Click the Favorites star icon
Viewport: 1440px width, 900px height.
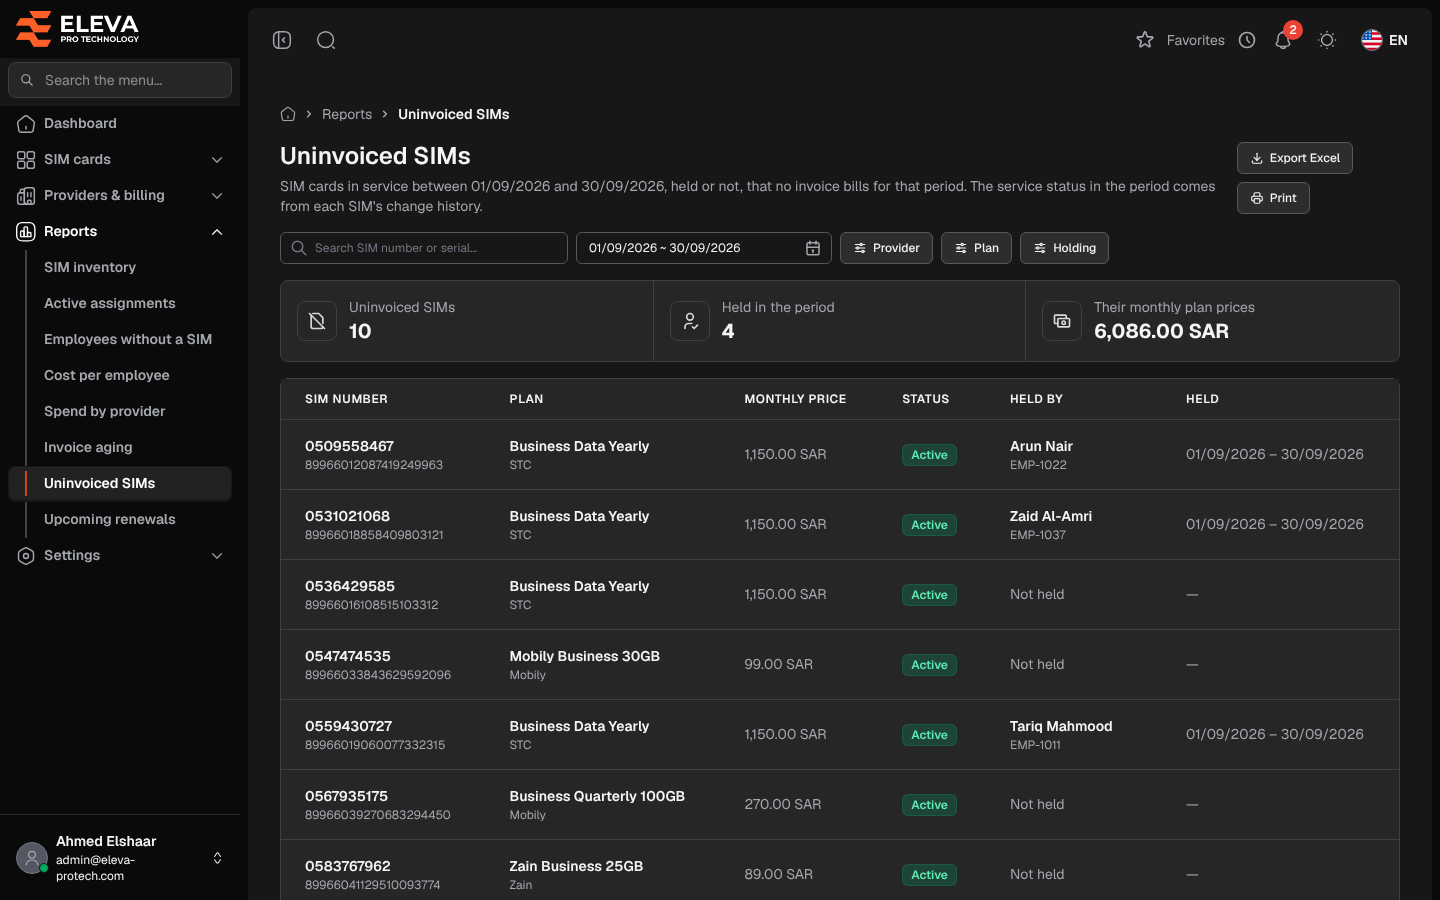pos(1145,40)
